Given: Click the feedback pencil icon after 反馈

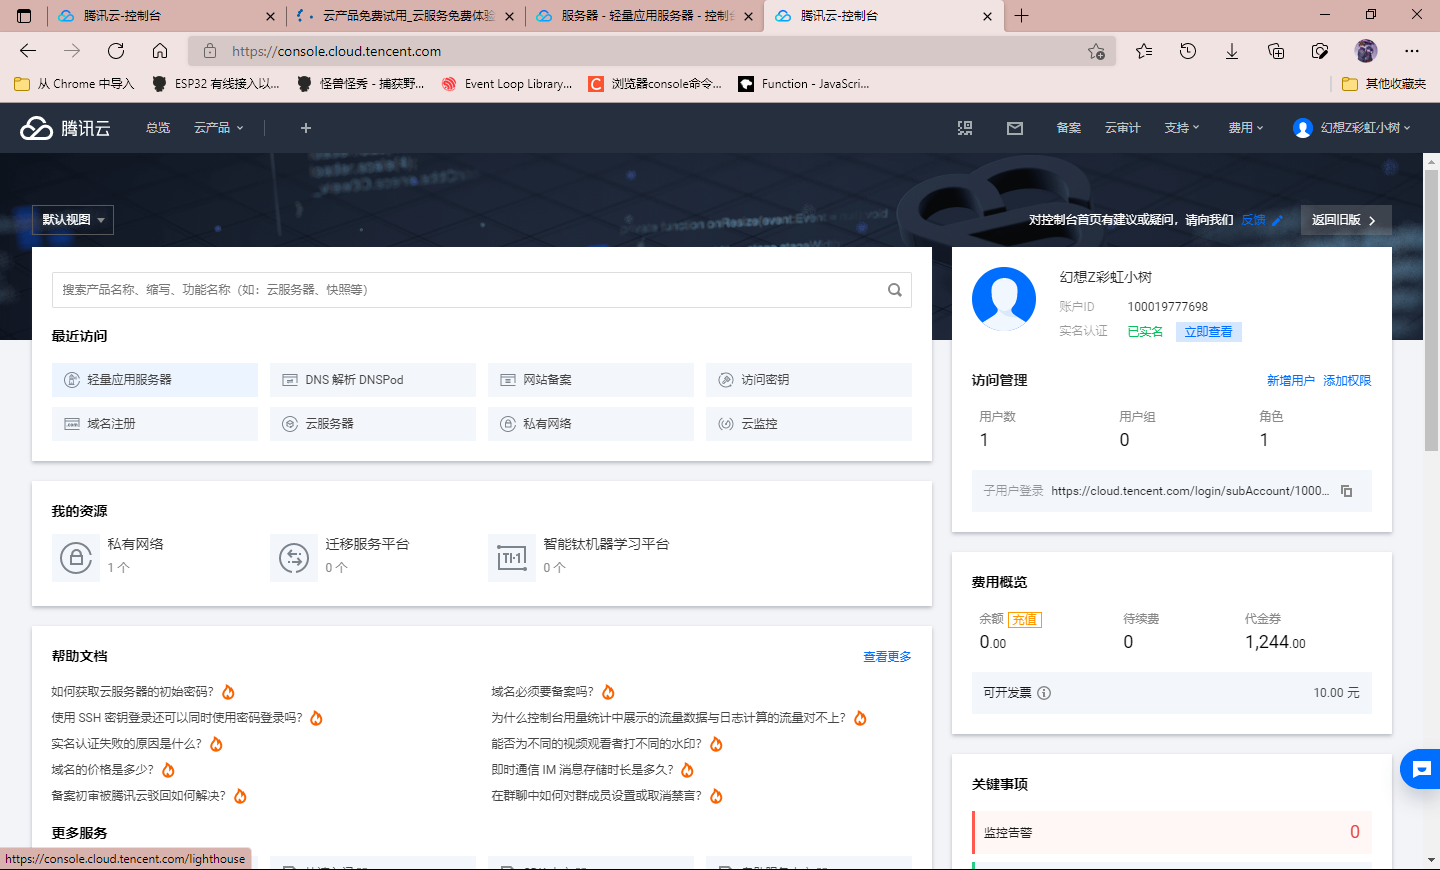Looking at the screenshot, I should point(1278,220).
